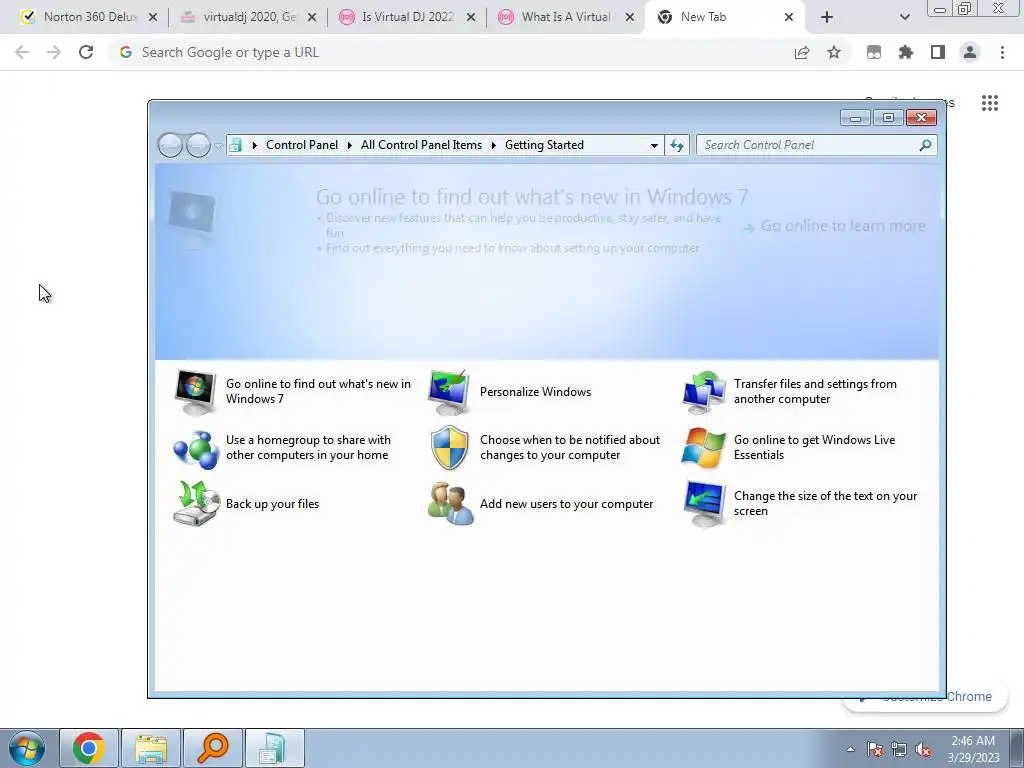The image size is (1024, 768).
Task: Click the magnifier app in the taskbar
Action: click(213, 748)
